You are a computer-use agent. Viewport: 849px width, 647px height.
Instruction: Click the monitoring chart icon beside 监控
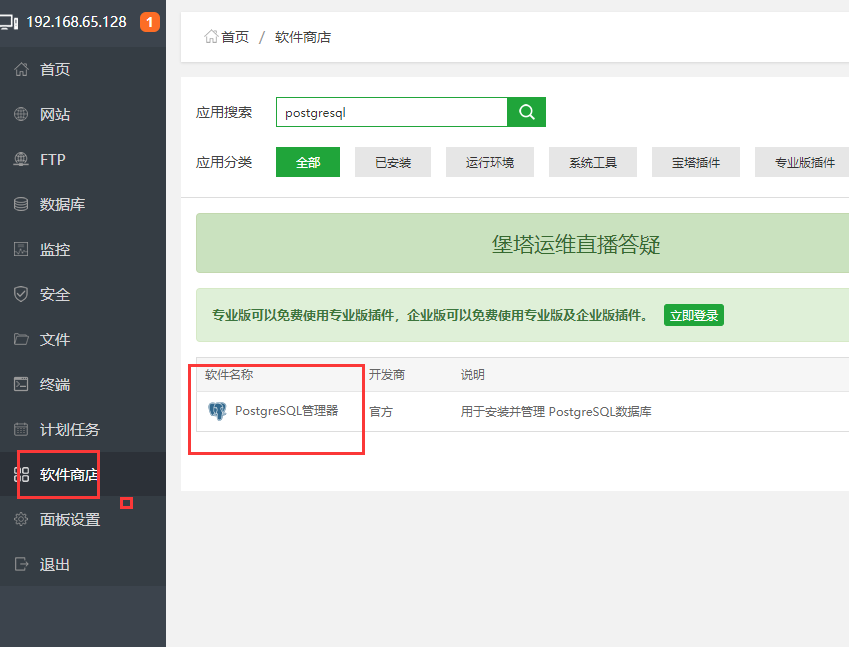21,249
